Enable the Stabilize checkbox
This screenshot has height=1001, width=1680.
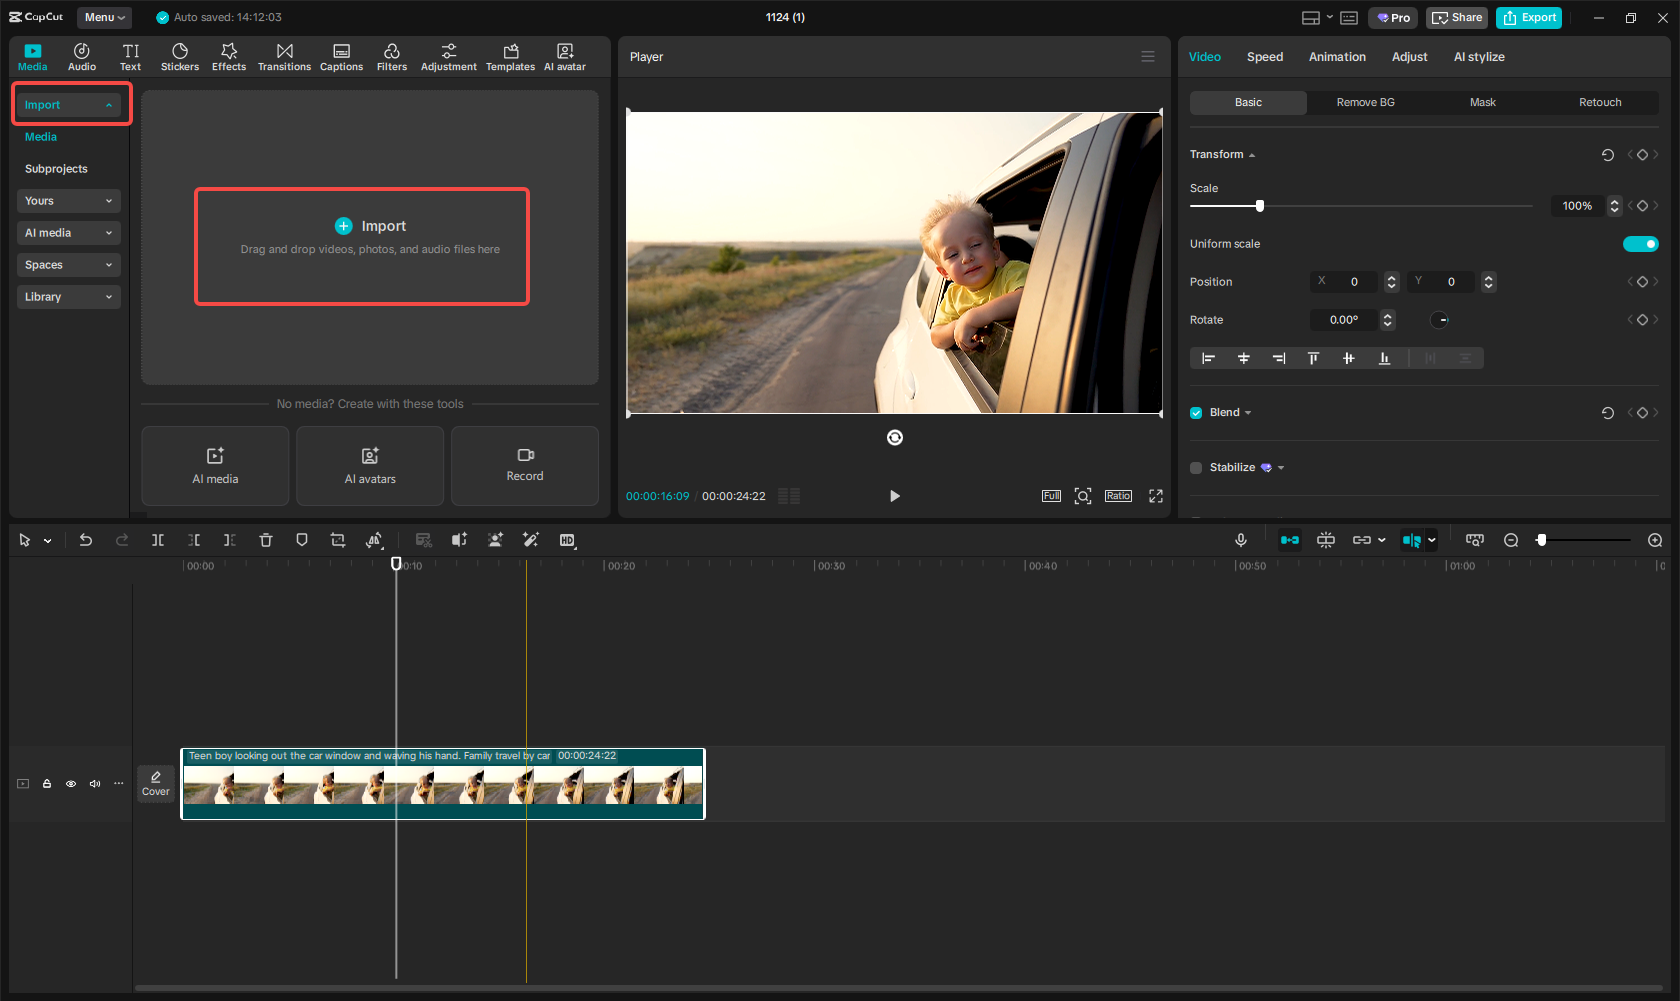[x=1195, y=467]
